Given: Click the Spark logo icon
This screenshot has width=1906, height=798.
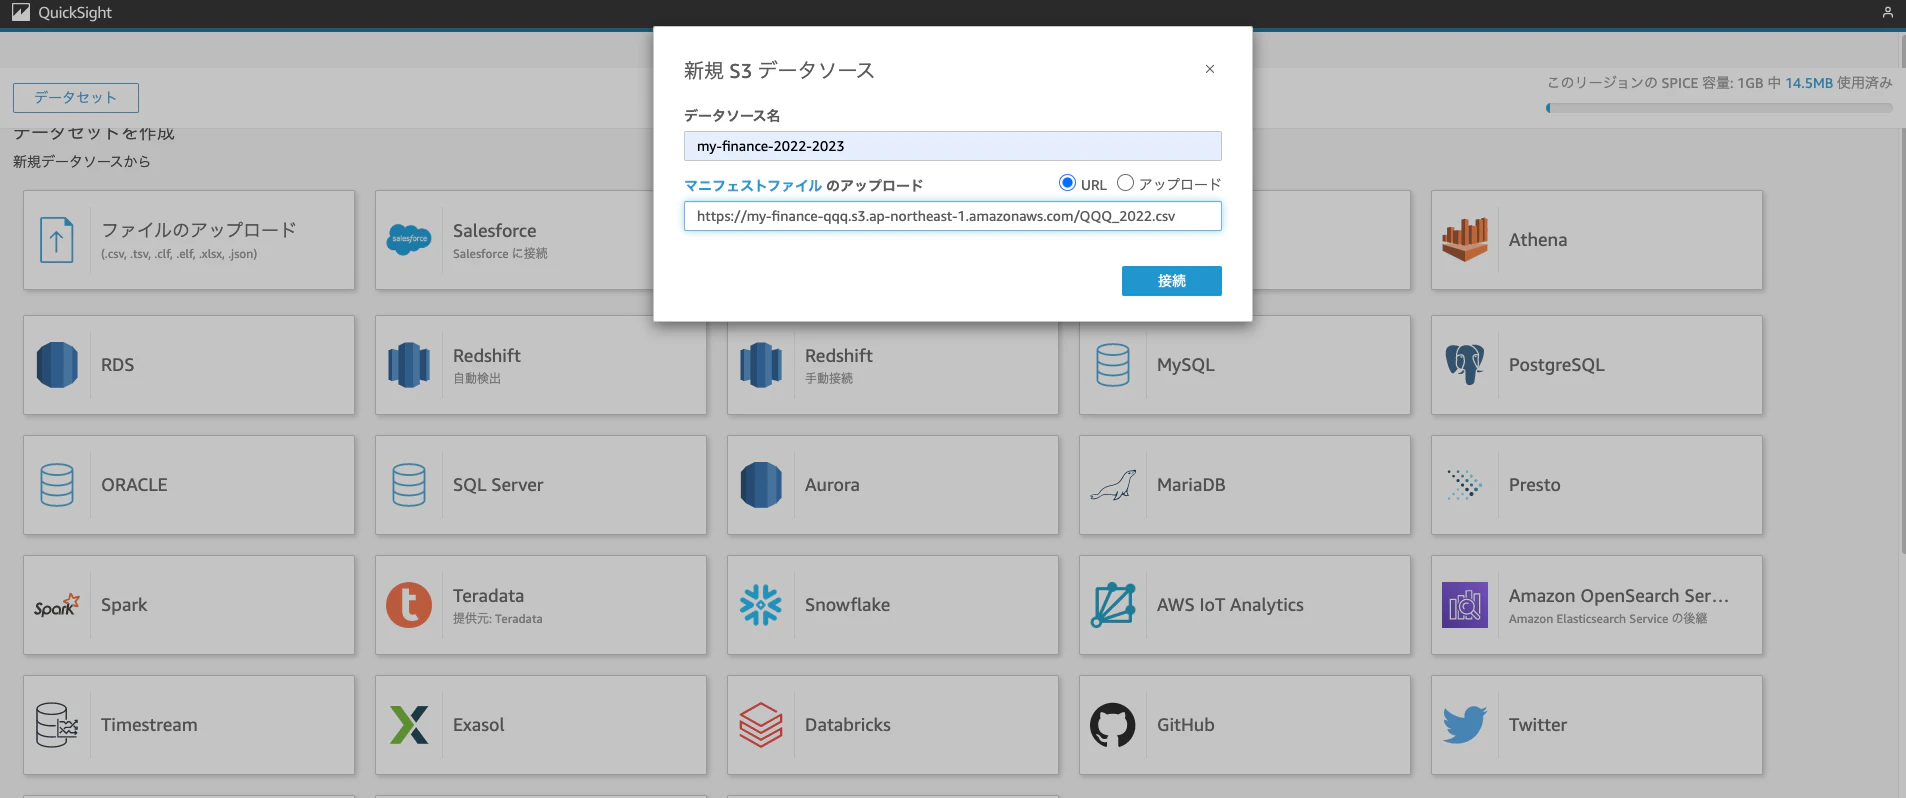Looking at the screenshot, I should click(57, 605).
